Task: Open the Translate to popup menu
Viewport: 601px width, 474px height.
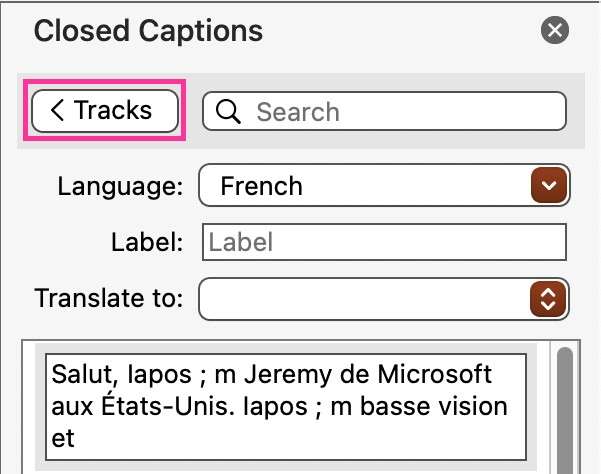Action: pyautogui.click(x=384, y=299)
